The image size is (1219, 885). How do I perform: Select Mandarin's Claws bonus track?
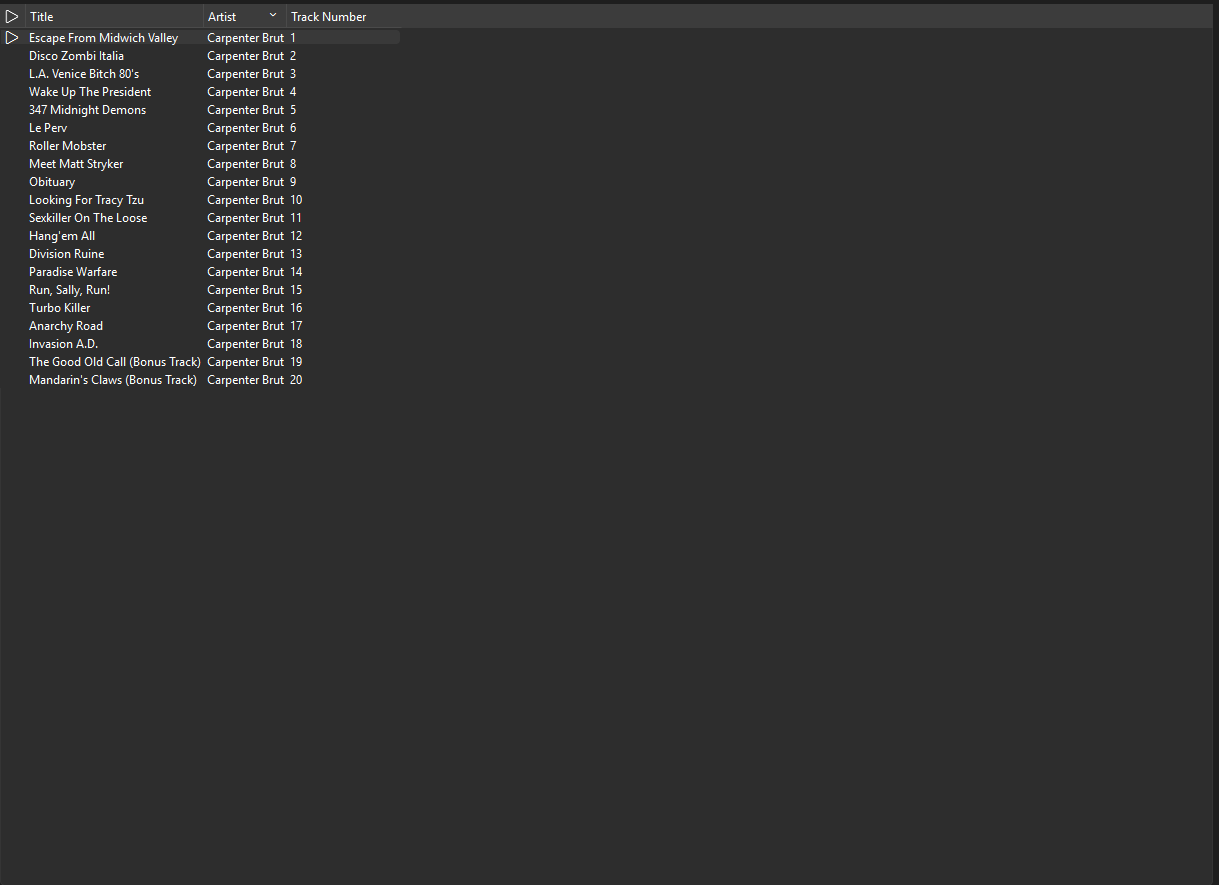(112, 380)
